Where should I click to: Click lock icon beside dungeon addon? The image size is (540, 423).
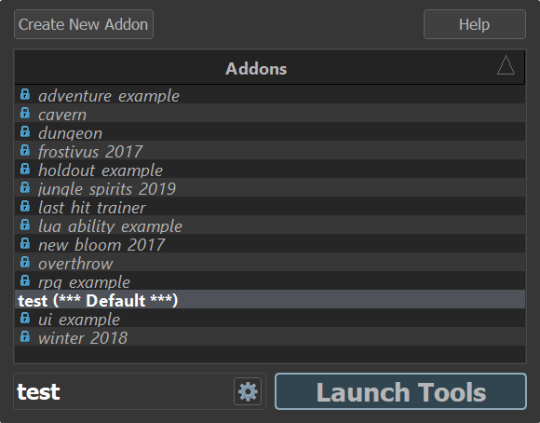[x=25, y=131]
